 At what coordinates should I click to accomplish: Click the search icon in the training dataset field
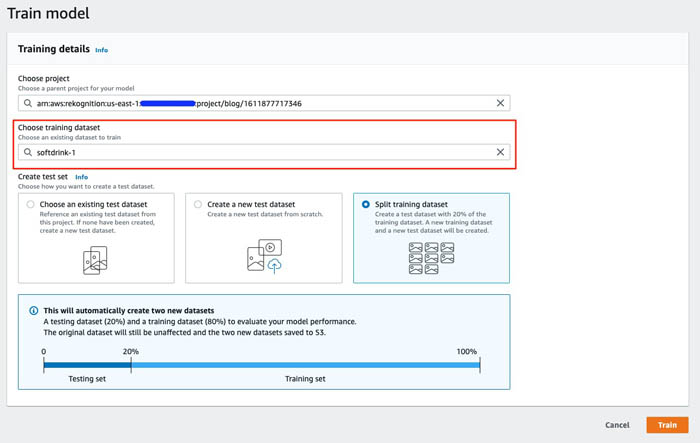point(28,152)
